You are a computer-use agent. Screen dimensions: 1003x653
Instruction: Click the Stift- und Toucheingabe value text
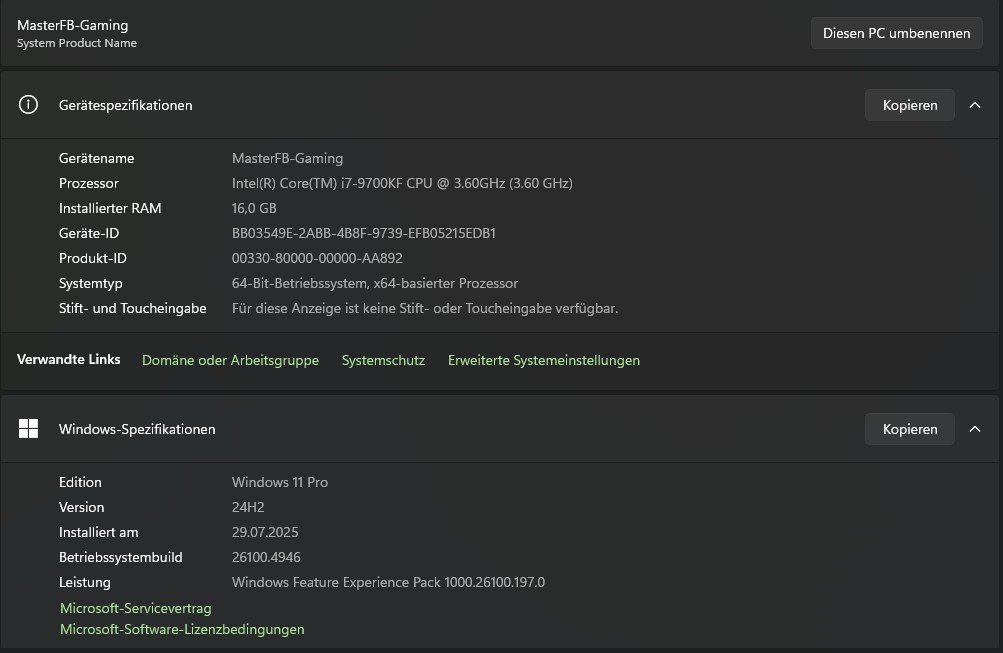pyautogui.click(x=425, y=308)
